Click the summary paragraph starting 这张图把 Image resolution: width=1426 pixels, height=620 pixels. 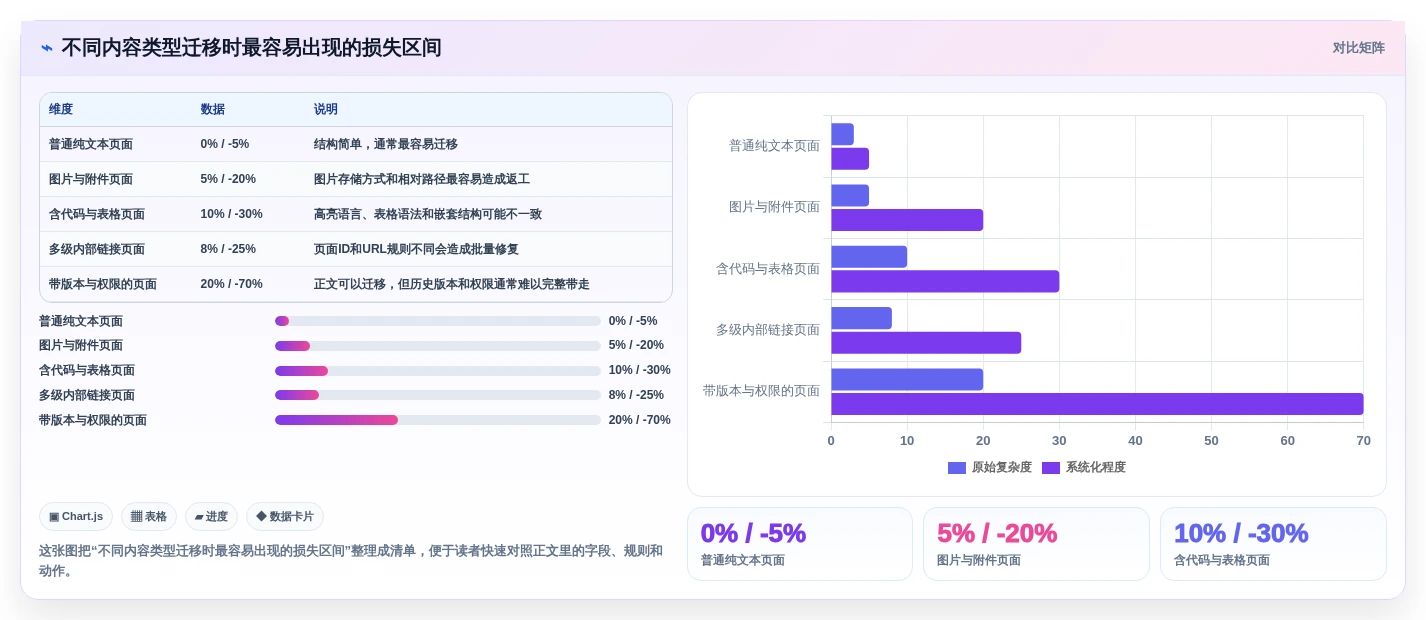pyautogui.click(x=351, y=561)
